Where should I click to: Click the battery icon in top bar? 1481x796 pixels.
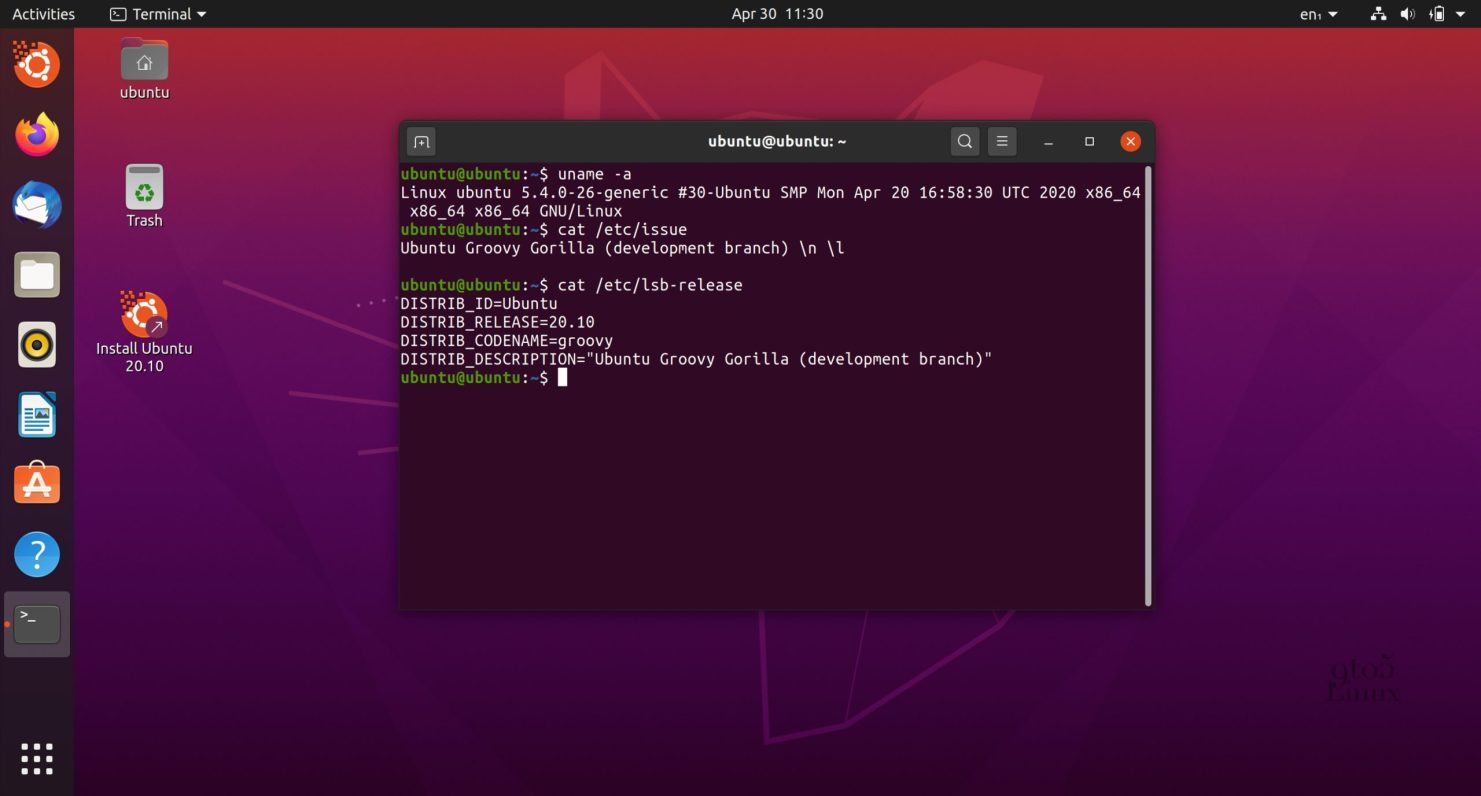(1437, 14)
